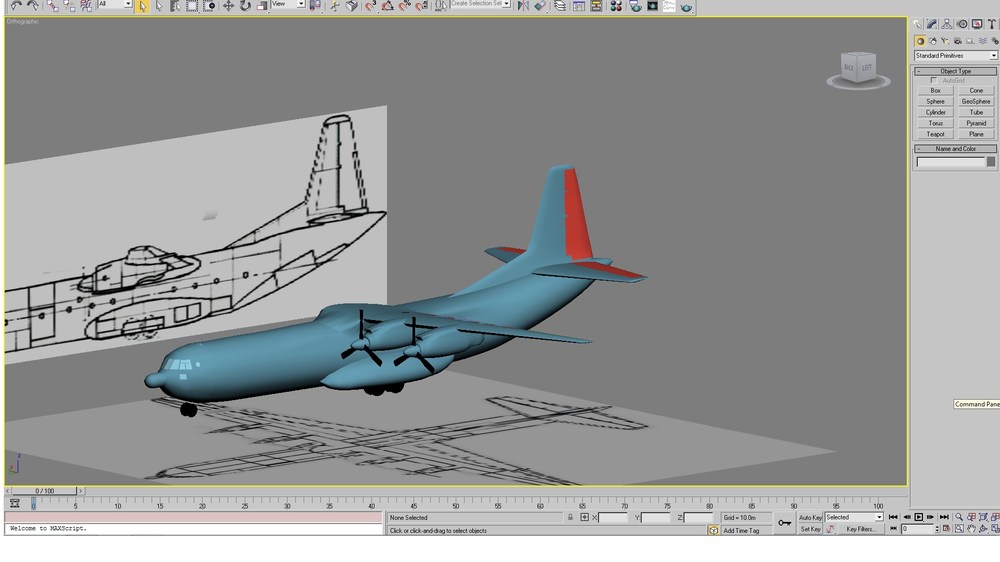1000x562 pixels.
Task: Select the Cameras category icon
Action: [957, 41]
